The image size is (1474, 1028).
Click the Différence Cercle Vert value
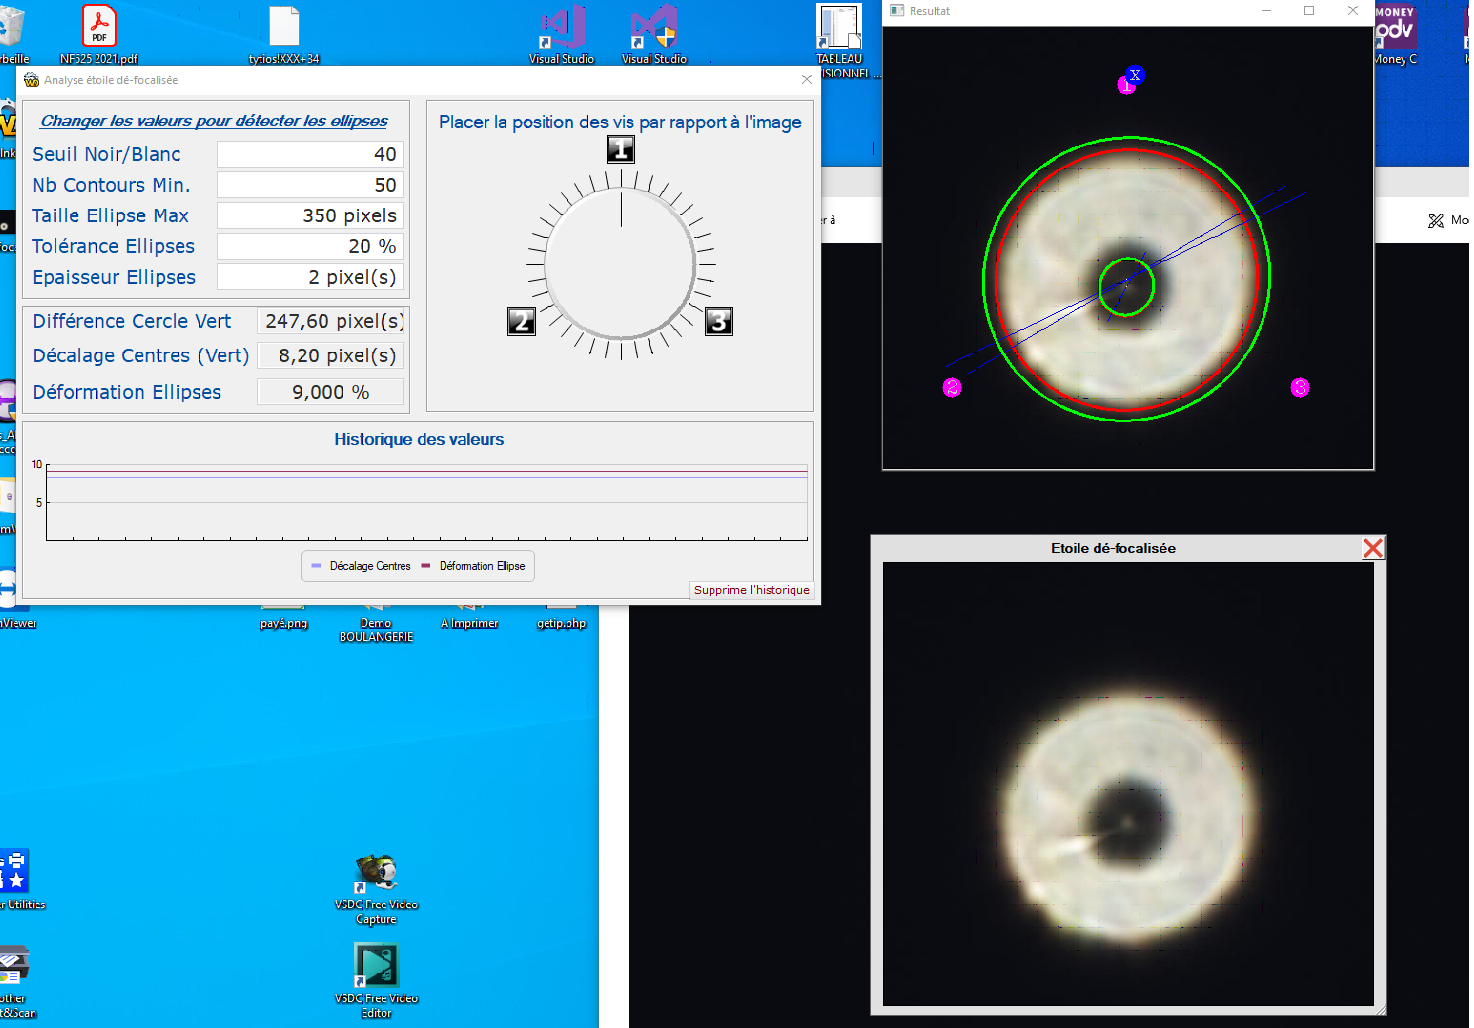331,321
